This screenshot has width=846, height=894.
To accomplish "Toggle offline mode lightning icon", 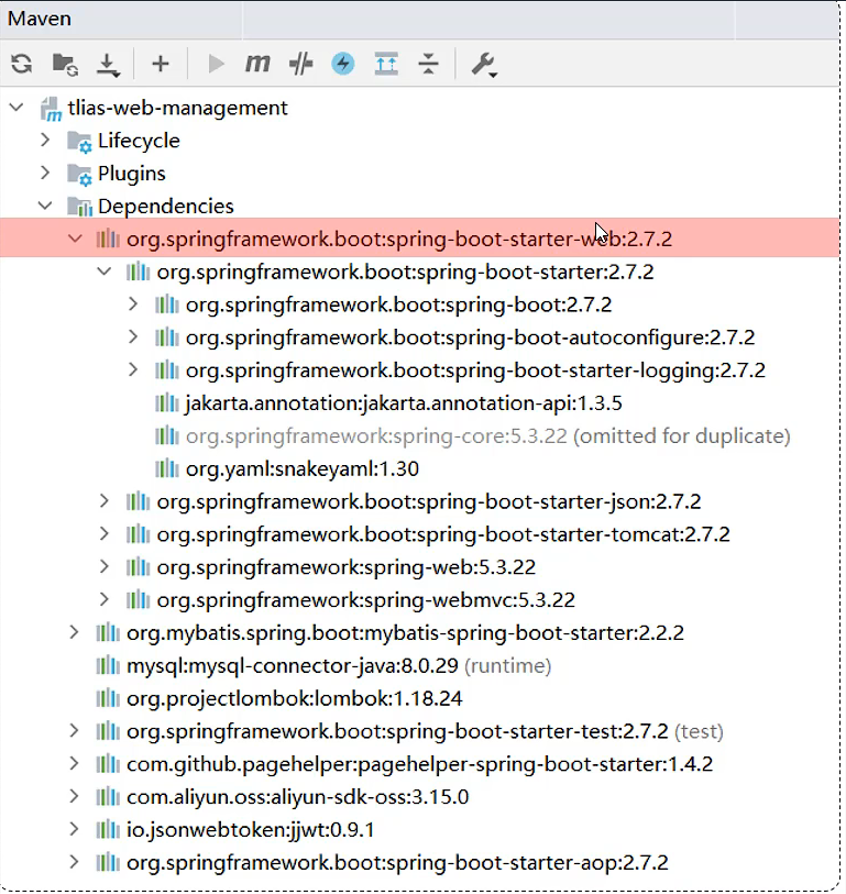I will tap(343, 63).
